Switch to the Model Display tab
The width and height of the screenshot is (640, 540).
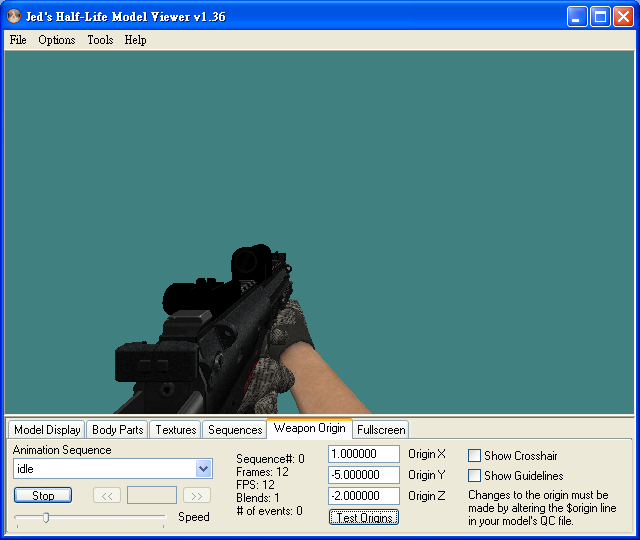[x=47, y=430]
